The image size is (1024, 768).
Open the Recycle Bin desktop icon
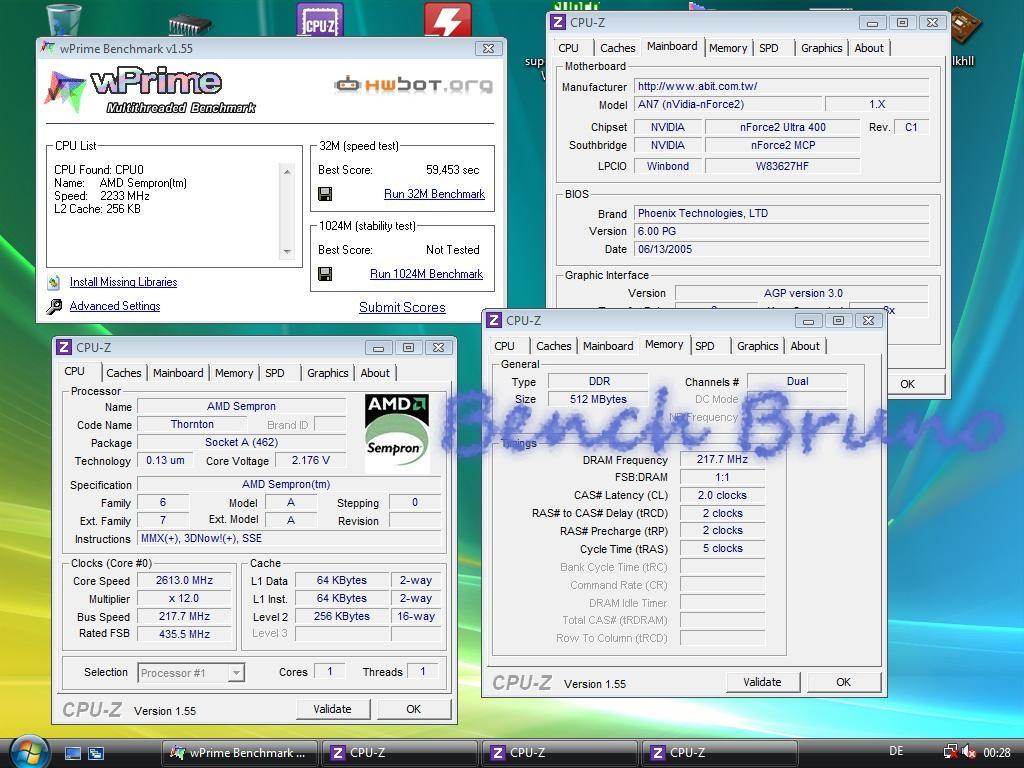click(64, 18)
